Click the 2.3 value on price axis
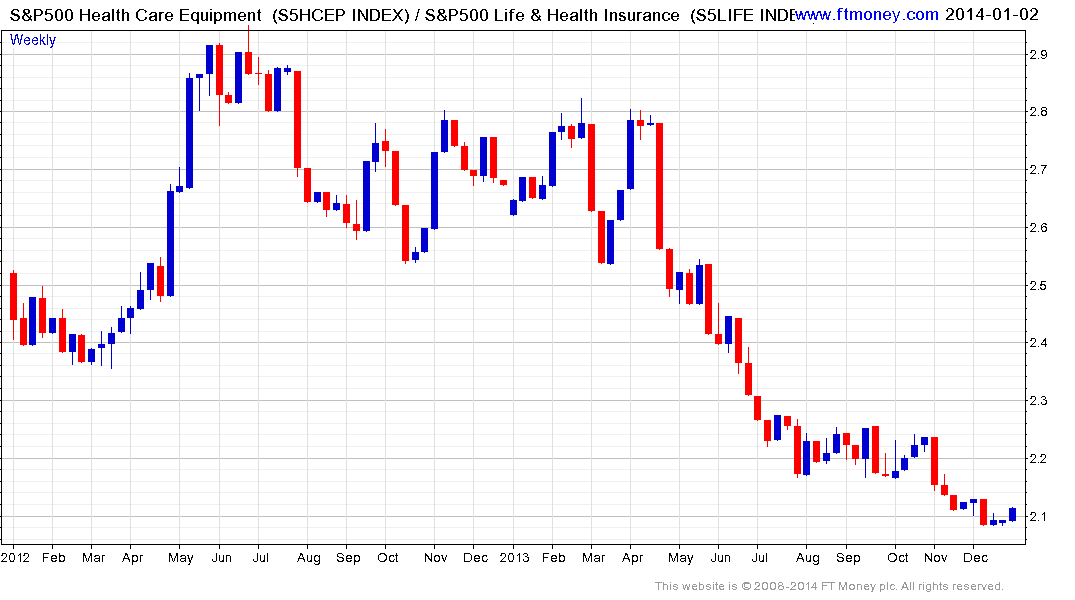1075x600 pixels. pyautogui.click(x=1038, y=400)
